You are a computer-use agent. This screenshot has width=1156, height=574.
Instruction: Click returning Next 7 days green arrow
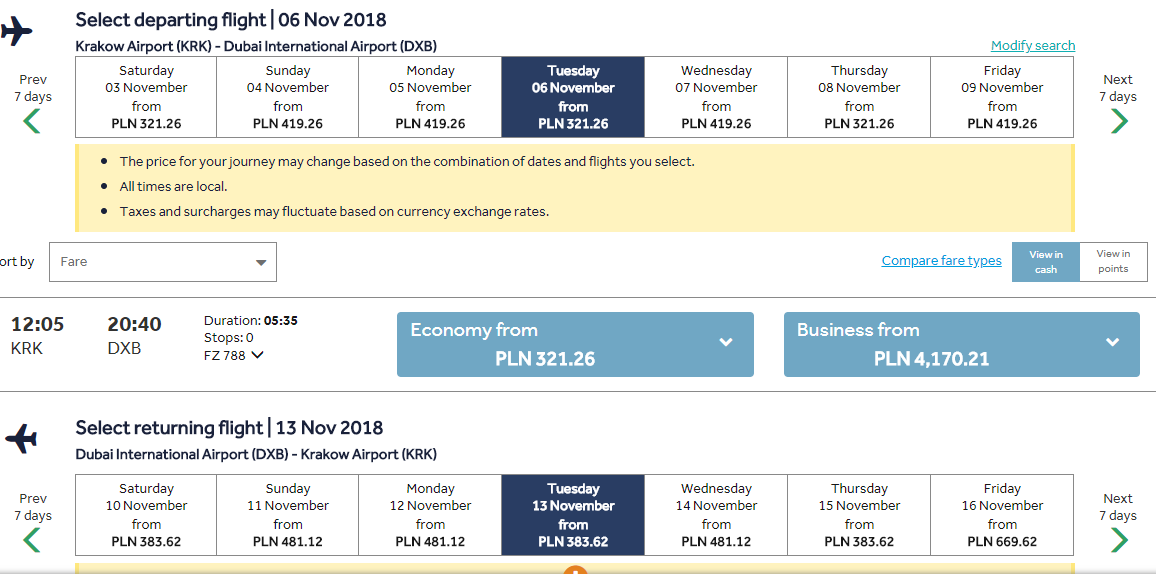[1118, 540]
